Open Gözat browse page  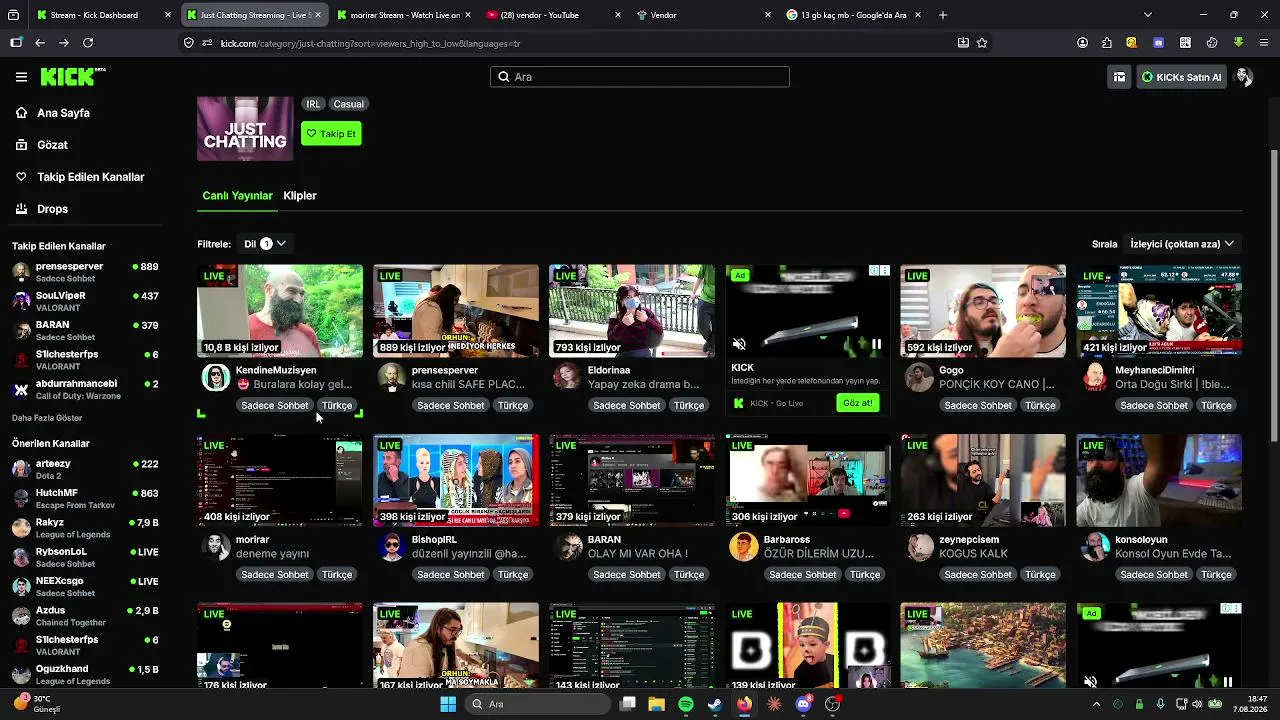pyautogui.click(x=52, y=145)
